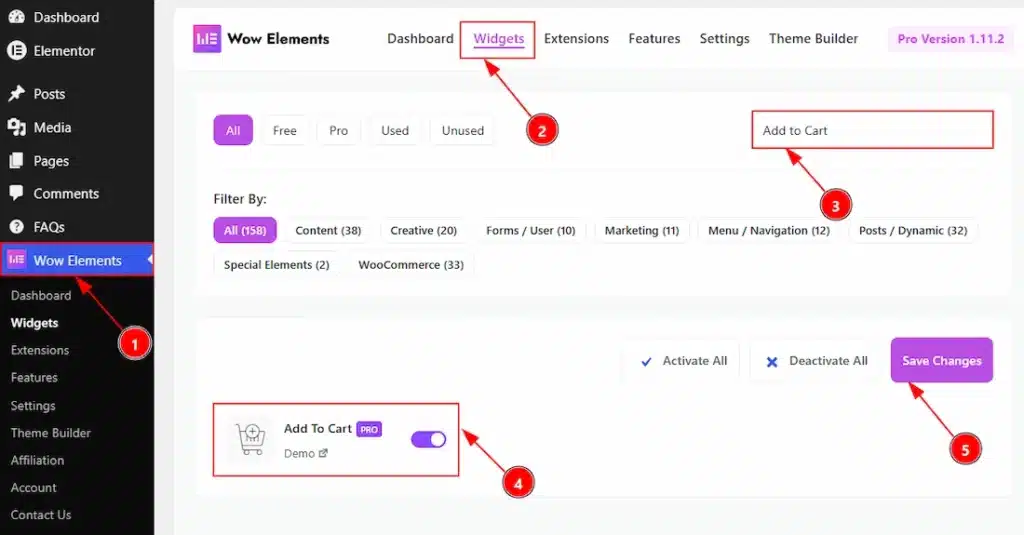The width and height of the screenshot is (1024, 535).
Task: Open the Theme Builder header tab
Action: point(813,39)
